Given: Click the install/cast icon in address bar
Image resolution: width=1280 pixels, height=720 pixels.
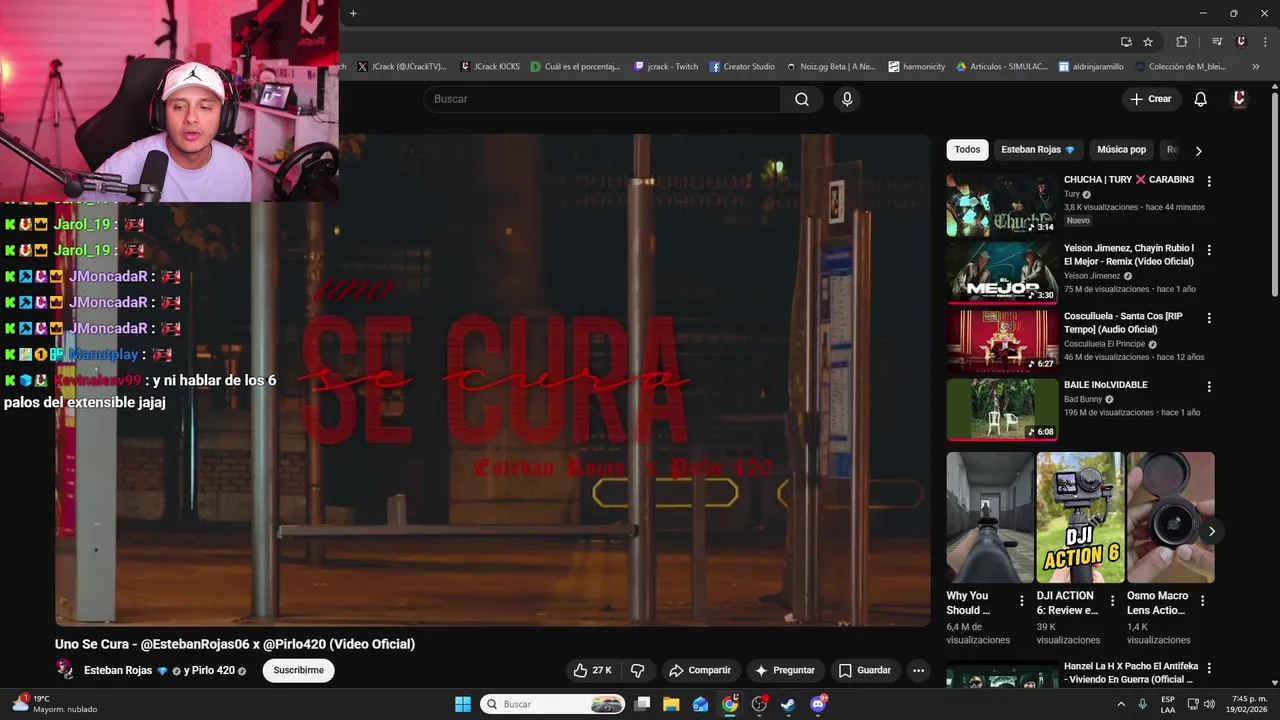Looking at the screenshot, I should point(1126,42).
